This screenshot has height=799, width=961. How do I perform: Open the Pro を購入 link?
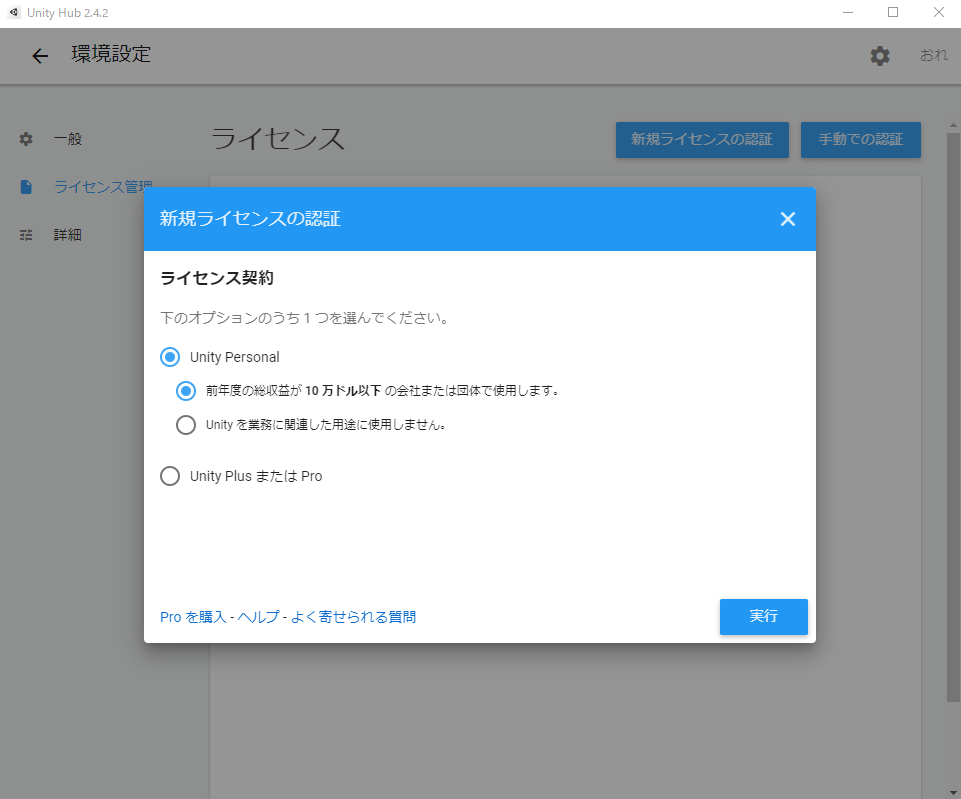pos(193,617)
